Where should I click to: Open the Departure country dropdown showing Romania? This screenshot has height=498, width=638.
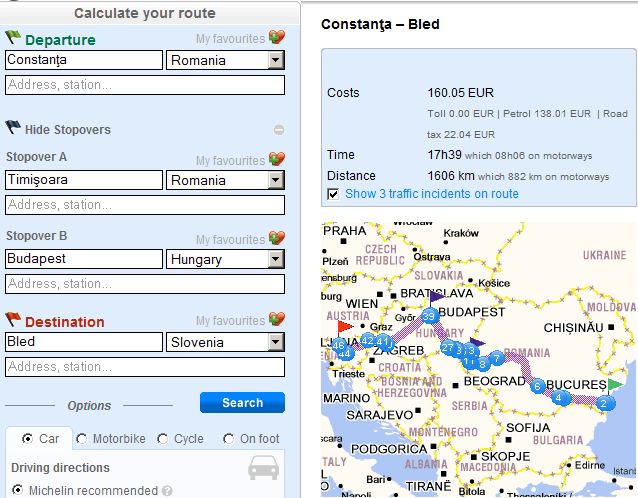[276, 61]
